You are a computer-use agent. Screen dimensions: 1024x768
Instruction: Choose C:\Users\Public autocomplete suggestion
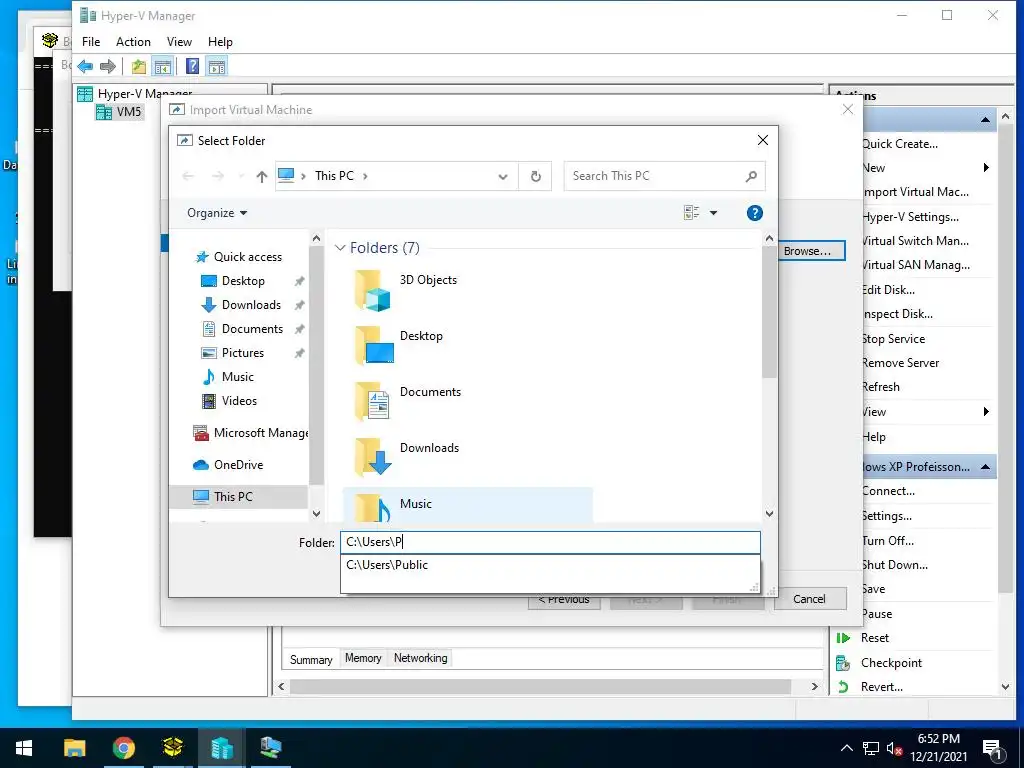pos(550,565)
